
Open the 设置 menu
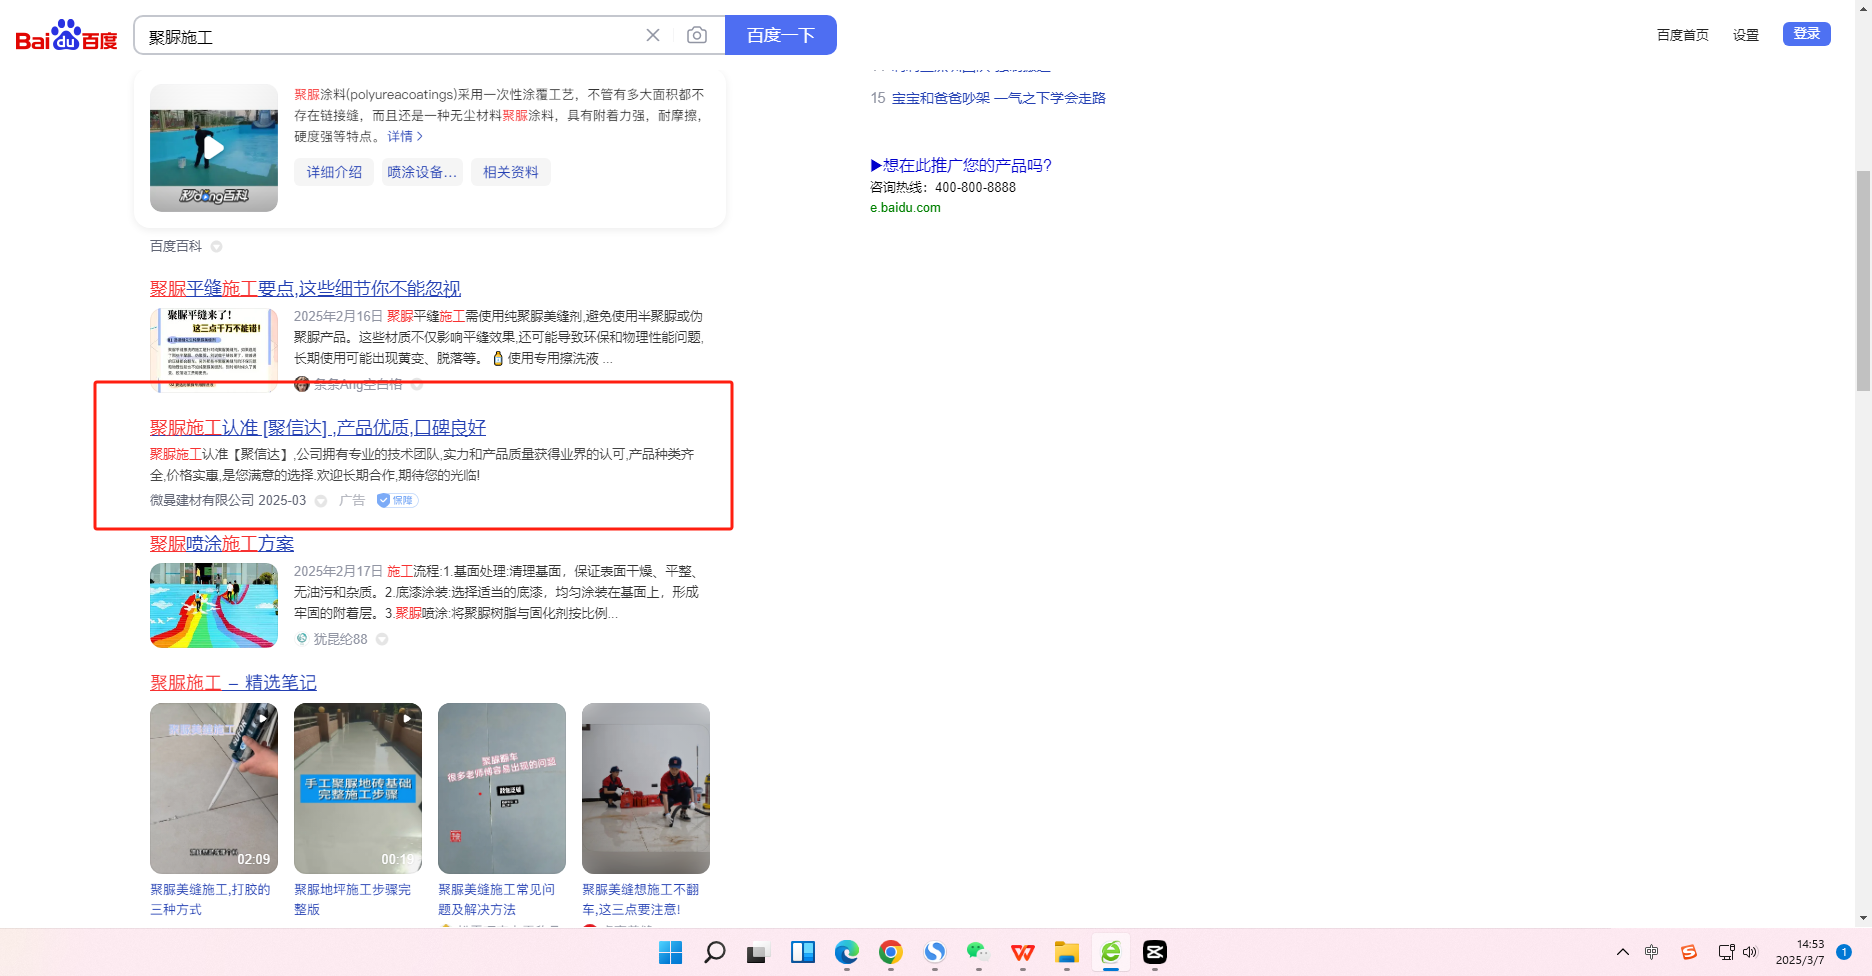pyautogui.click(x=1746, y=35)
